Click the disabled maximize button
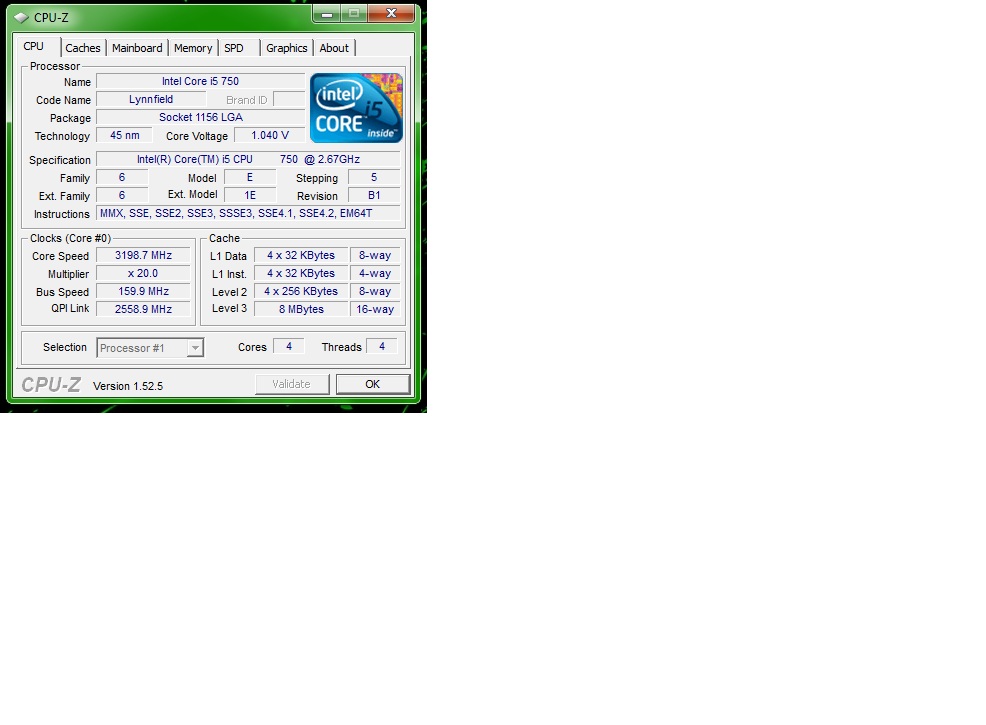This screenshot has width=986, height=725. 354,14
